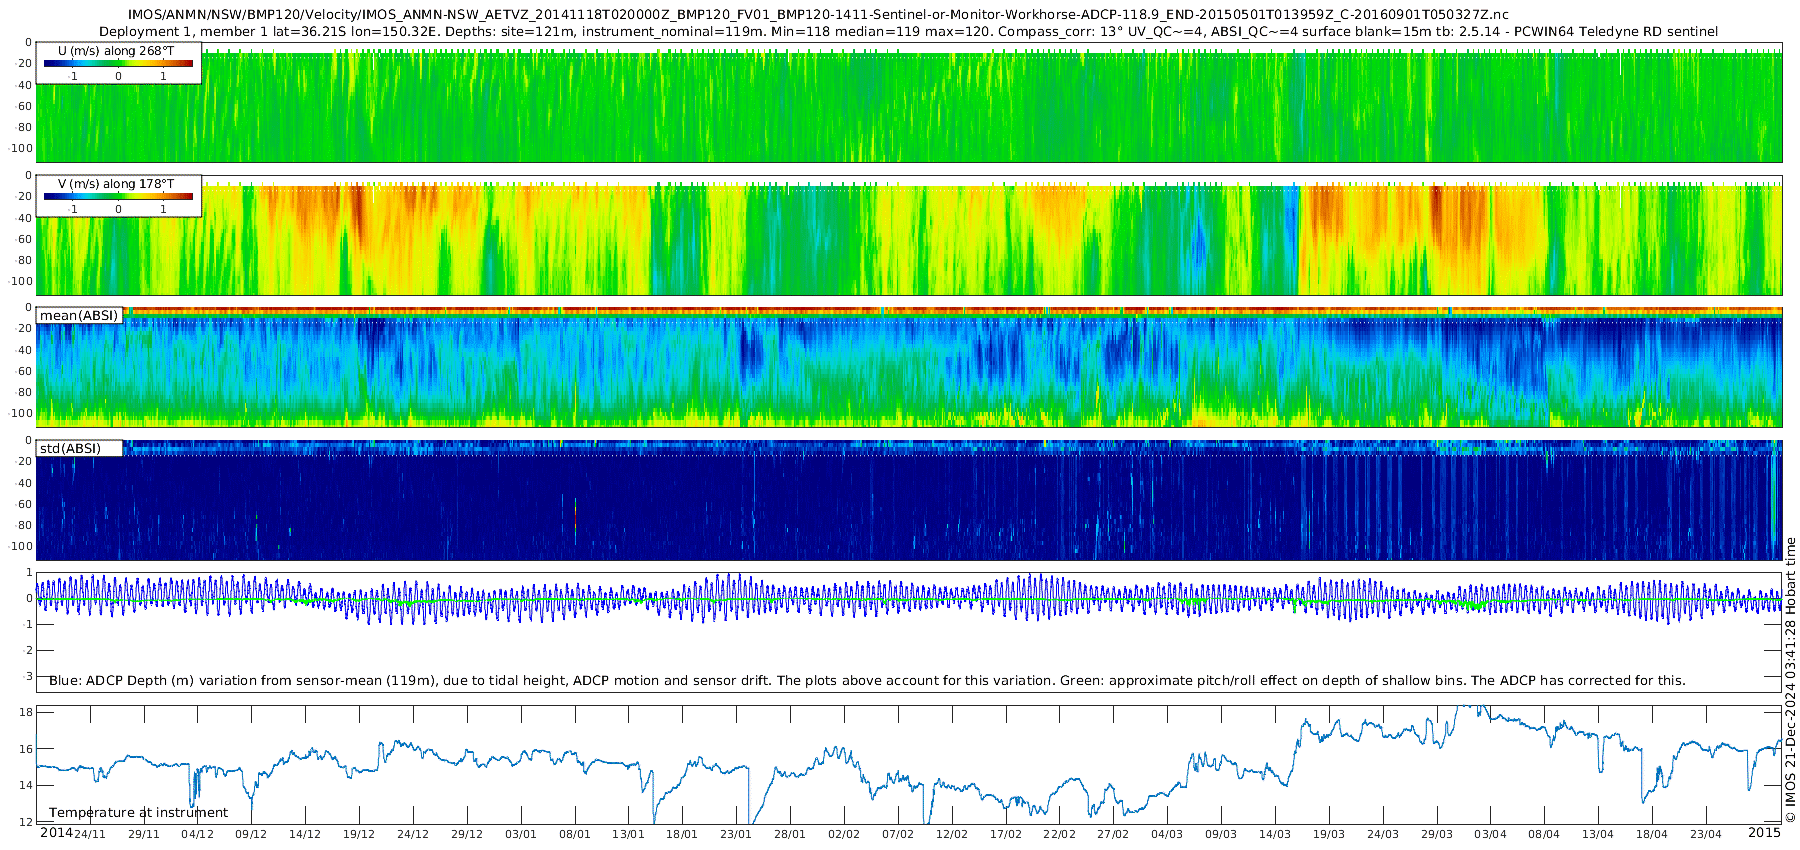
Task: Select the 03/04 date tick label
Action: coord(1490,835)
